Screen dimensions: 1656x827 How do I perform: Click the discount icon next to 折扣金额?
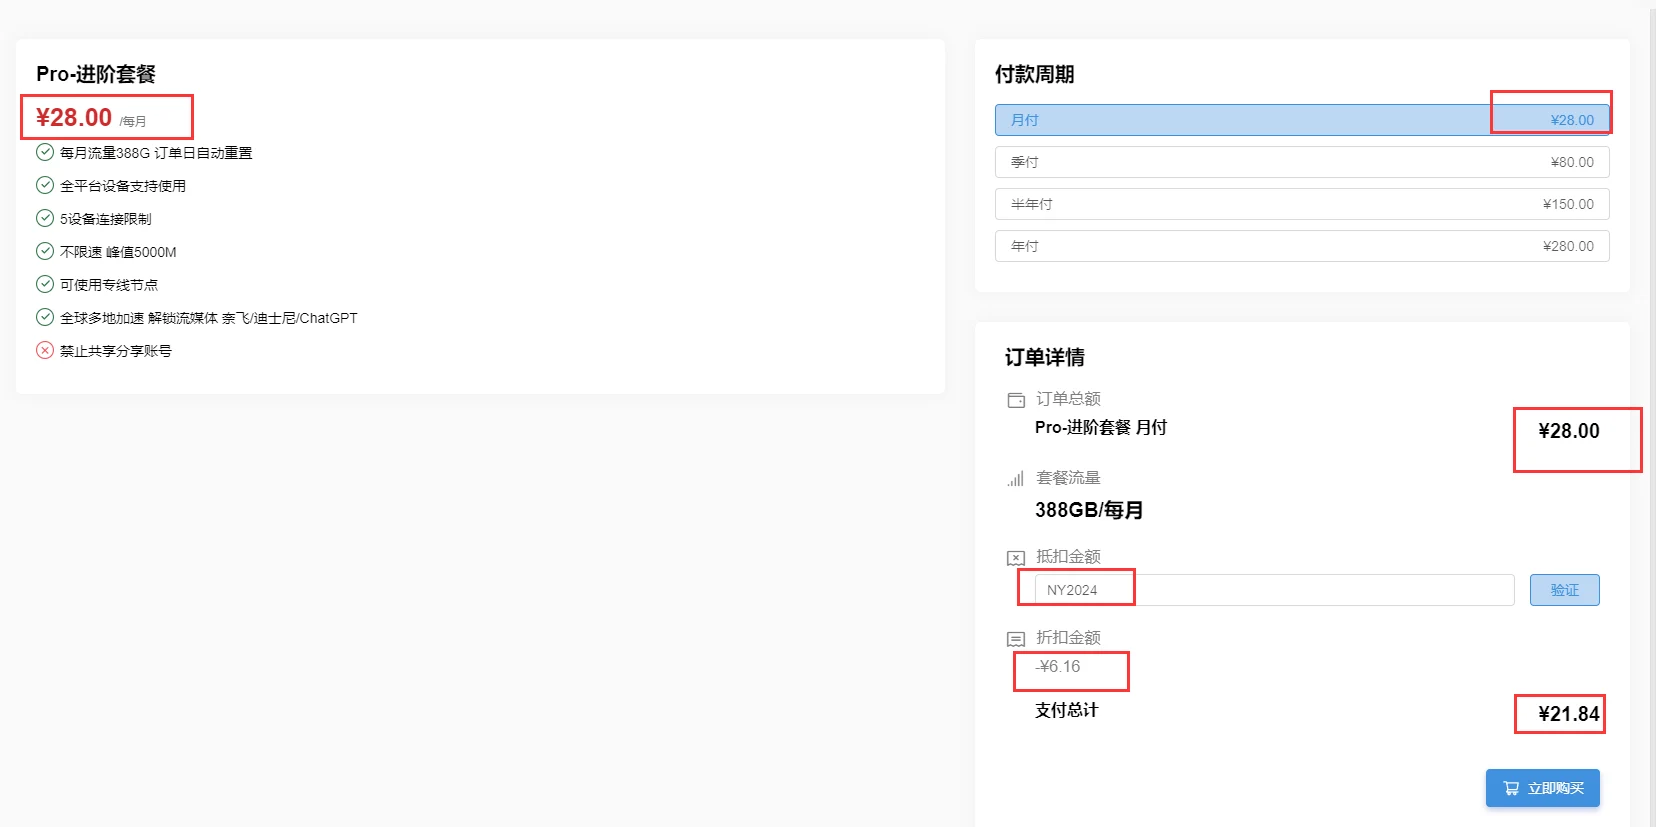(1016, 639)
